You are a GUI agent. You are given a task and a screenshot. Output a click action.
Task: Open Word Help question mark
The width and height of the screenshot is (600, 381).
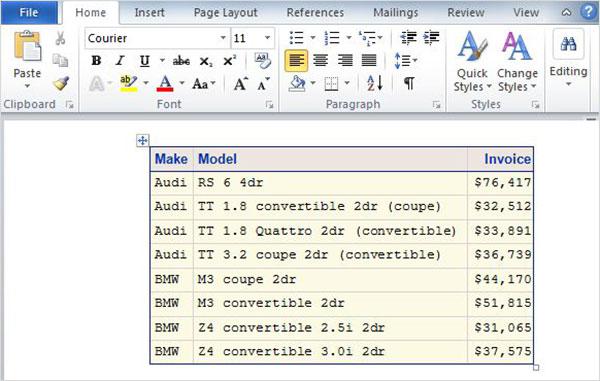589,11
